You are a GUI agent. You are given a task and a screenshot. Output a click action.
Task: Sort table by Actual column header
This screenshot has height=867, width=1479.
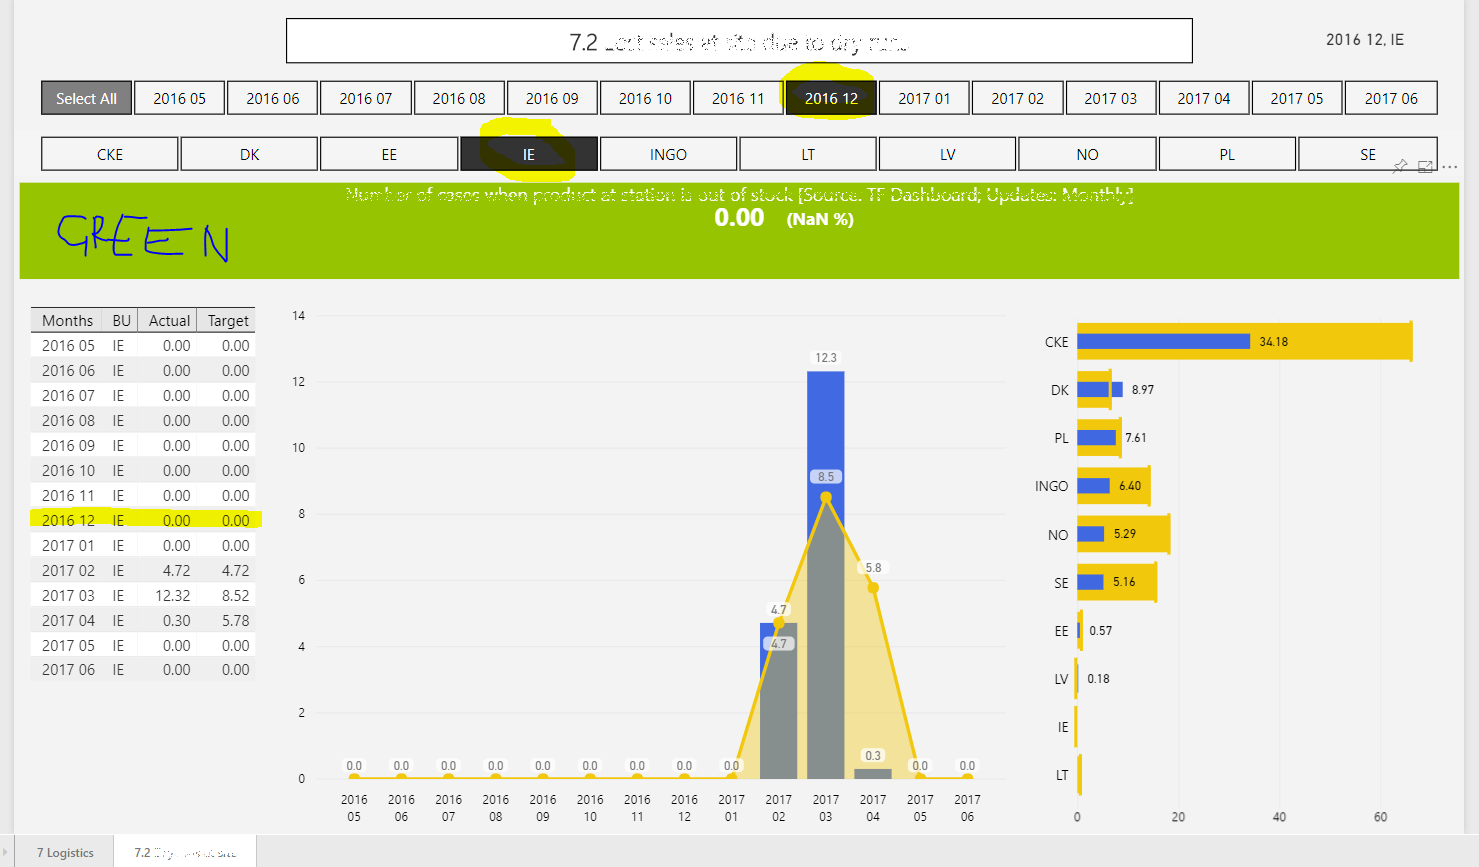pyautogui.click(x=169, y=320)
